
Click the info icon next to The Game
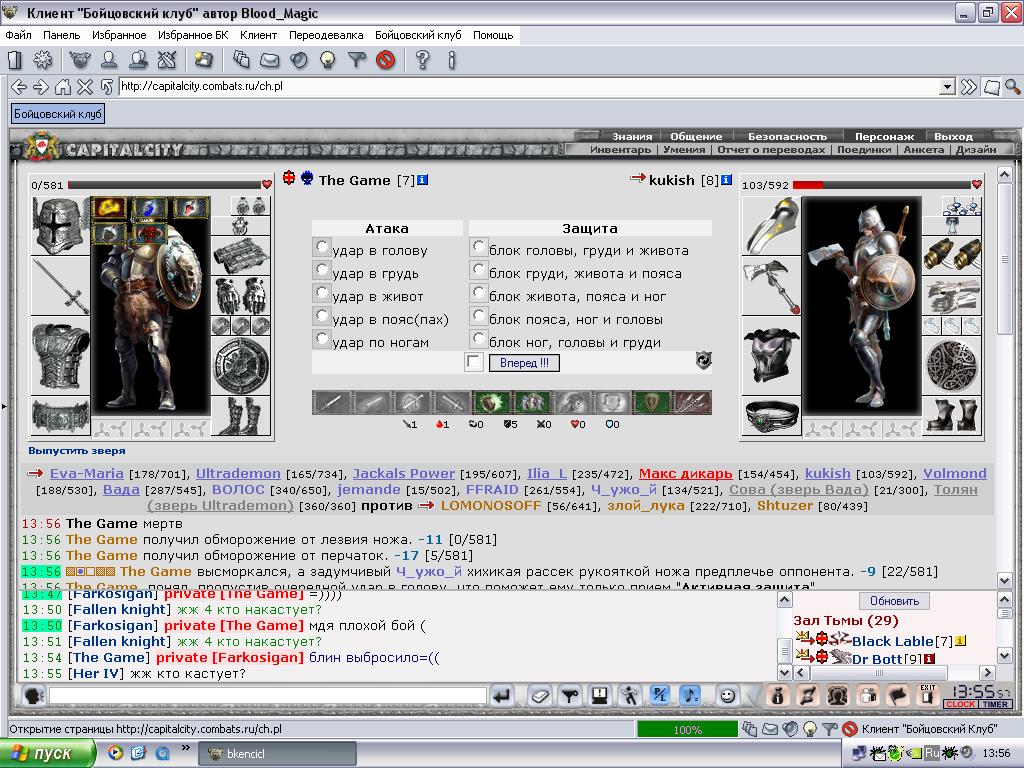tap(423, 180)
